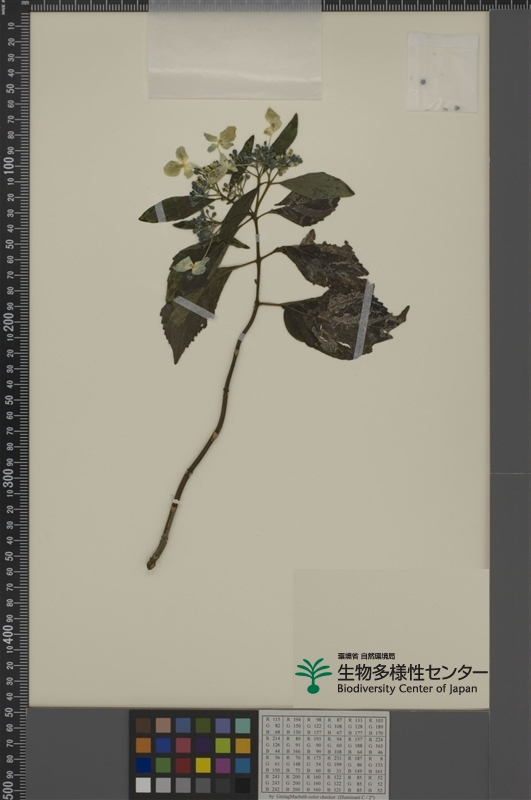This screenshot has width=531, height=800.
Task: Select the black swatch in the color checker
Action: click(243, 785)
